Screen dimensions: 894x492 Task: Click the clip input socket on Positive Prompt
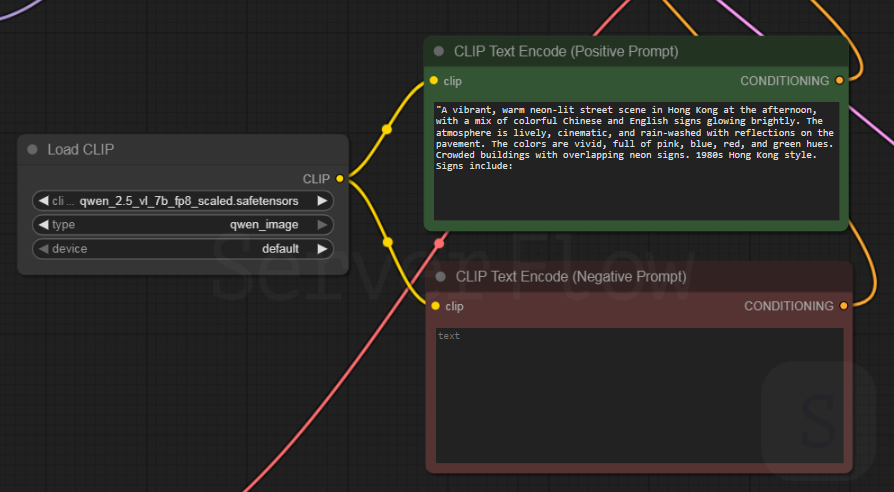[x=434, y=80]
